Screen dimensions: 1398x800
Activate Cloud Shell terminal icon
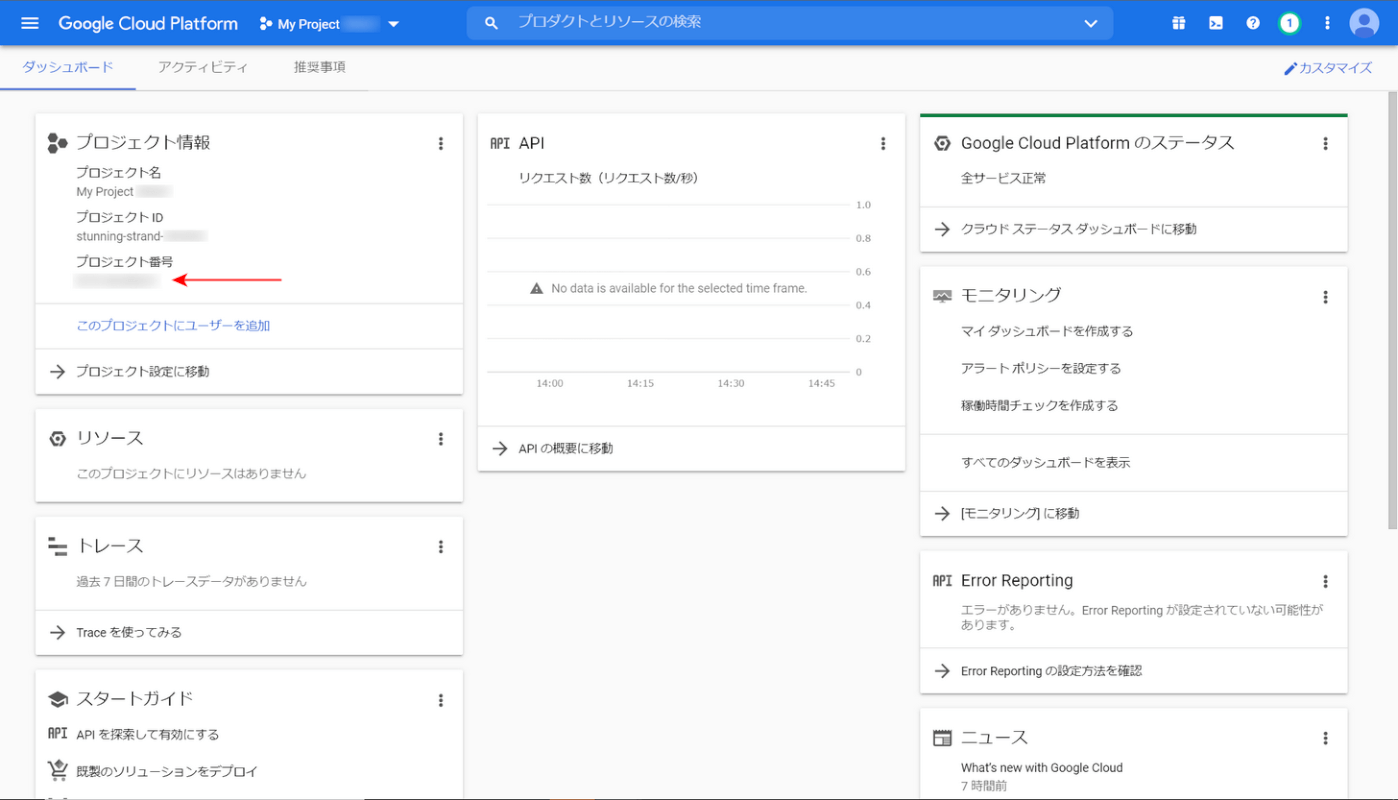[x=1216, y=23]
